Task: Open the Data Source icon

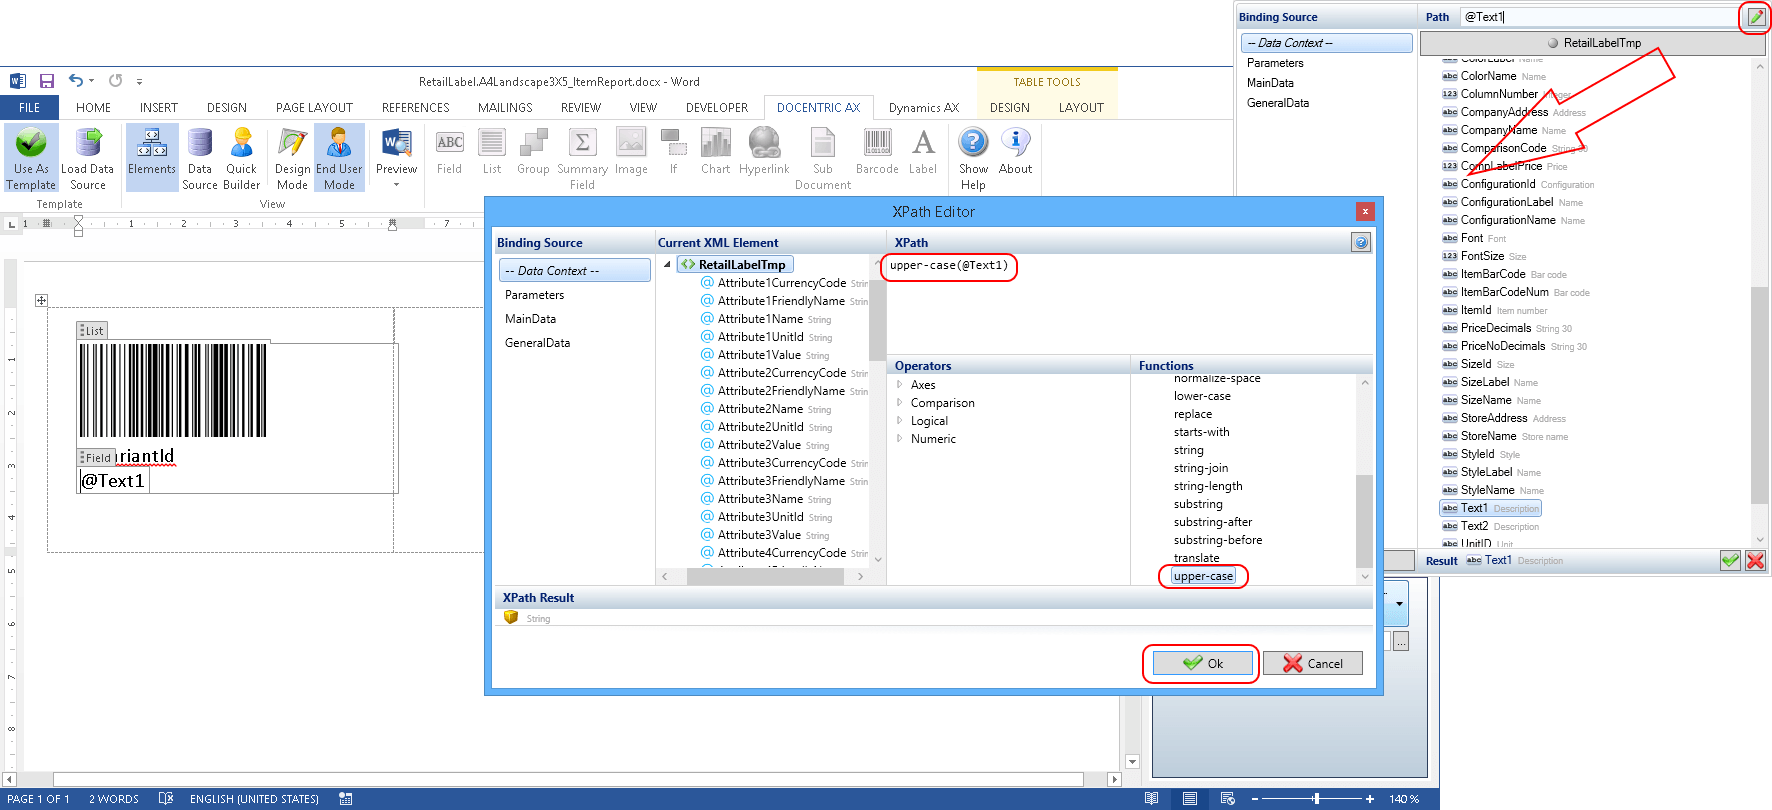Action: click(x=200, y=158)
